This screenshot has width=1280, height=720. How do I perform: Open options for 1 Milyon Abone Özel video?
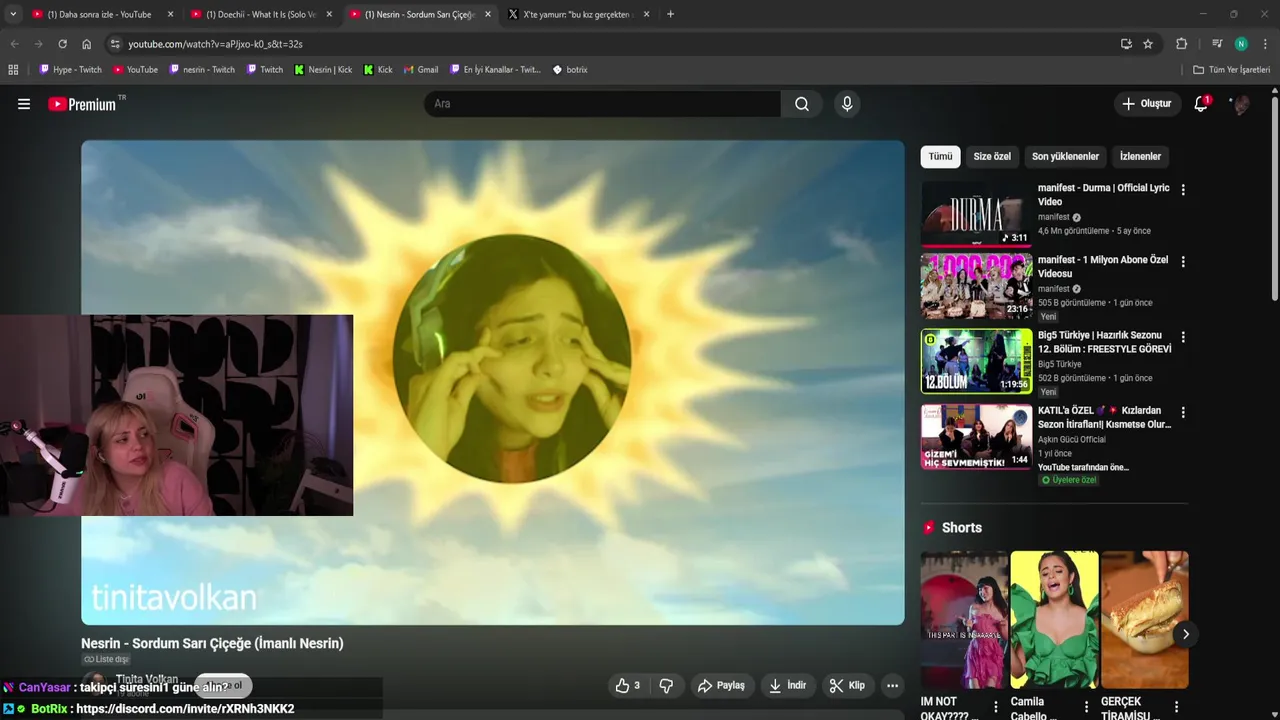pyautogui.click(x=1183, y=261)
